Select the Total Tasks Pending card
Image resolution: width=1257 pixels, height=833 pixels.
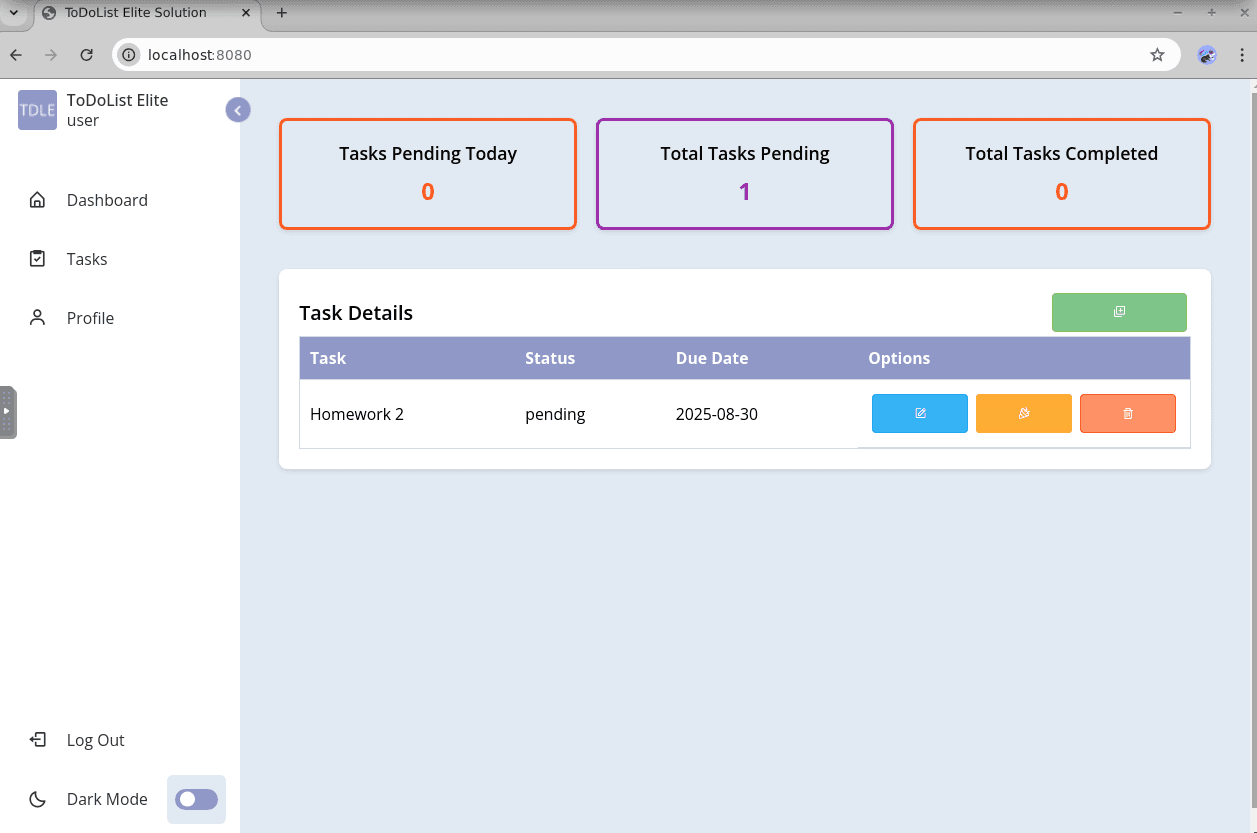745,174
